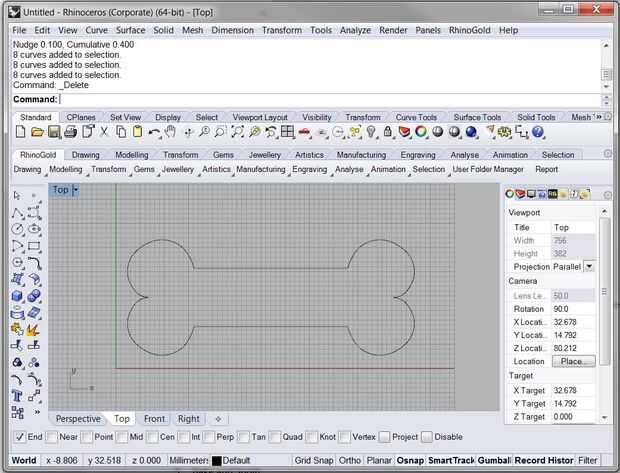Open the four-viewport layout icon

(287, 132)
